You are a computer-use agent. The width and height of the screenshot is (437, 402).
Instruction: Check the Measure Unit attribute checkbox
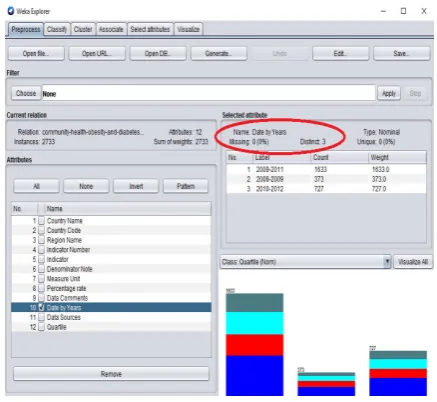click(x=41, y=279)
